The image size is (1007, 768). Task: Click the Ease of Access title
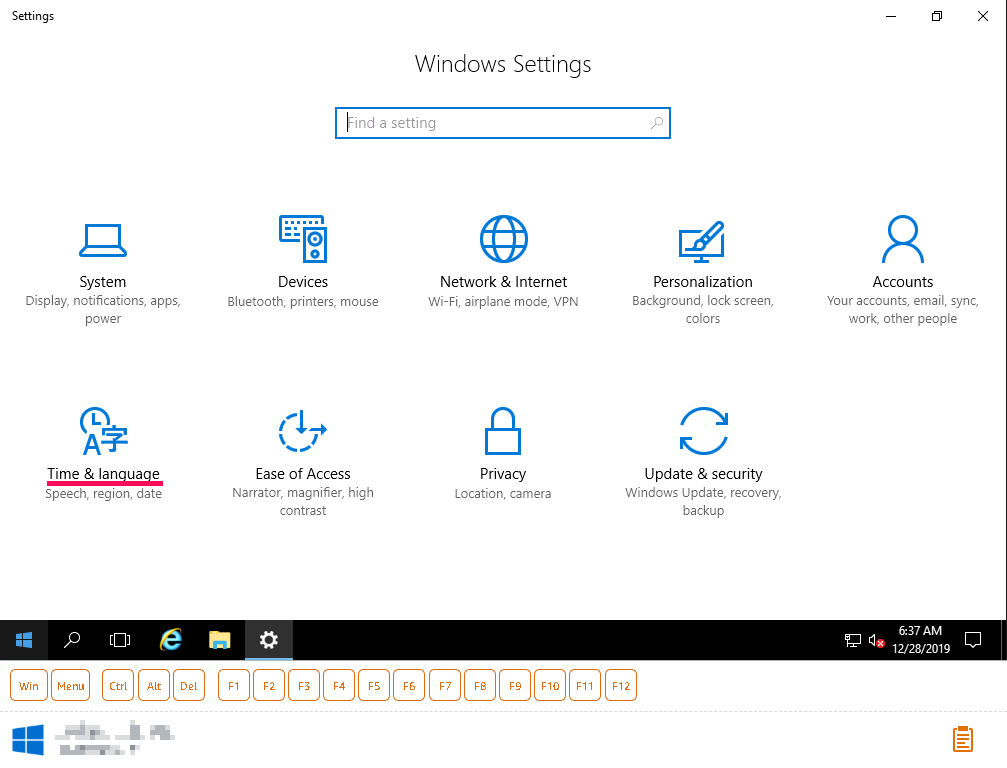point(302,474)
